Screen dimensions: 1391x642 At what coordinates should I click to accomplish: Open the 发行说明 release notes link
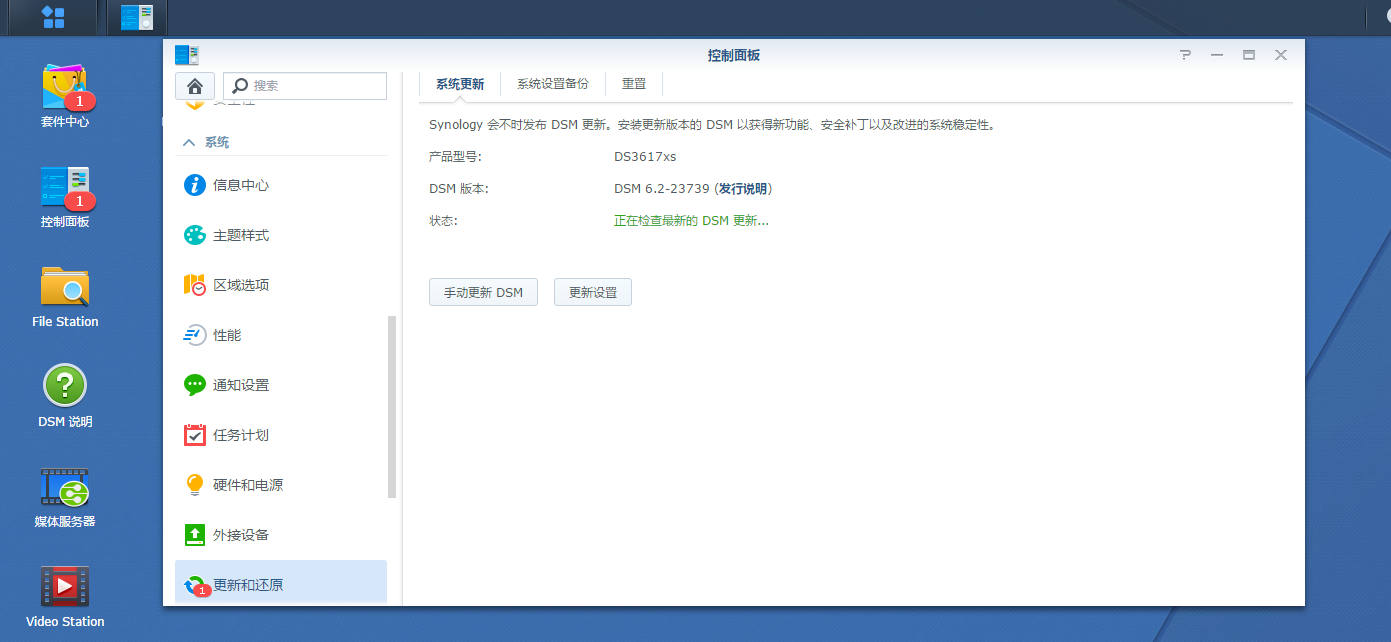click(x=743, y=189)
